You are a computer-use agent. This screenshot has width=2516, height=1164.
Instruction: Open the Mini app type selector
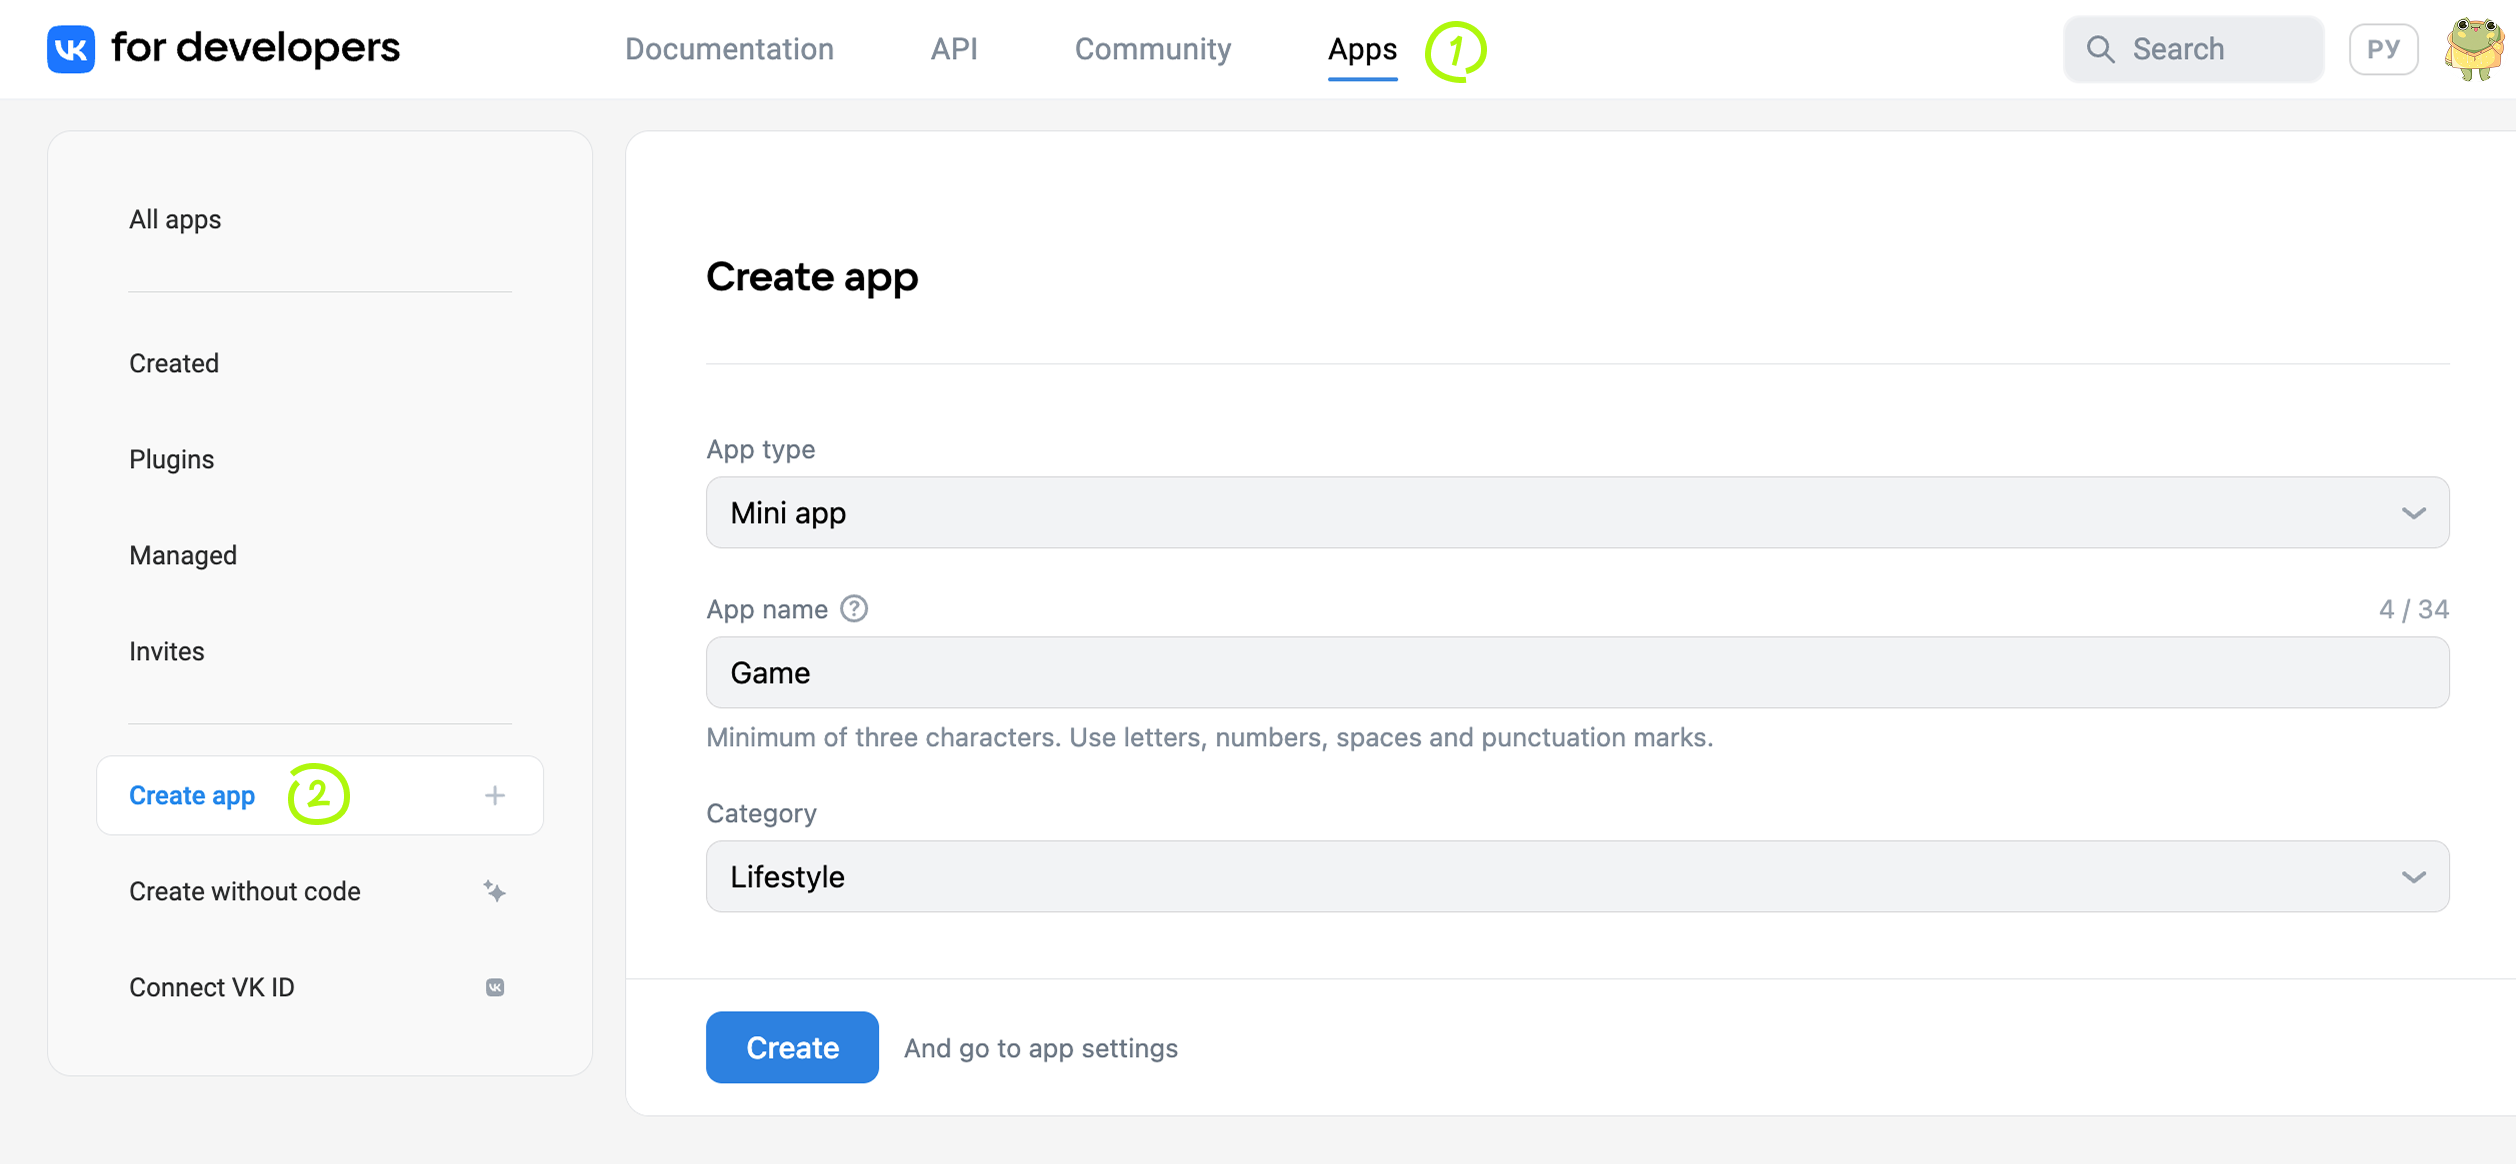1577,512
